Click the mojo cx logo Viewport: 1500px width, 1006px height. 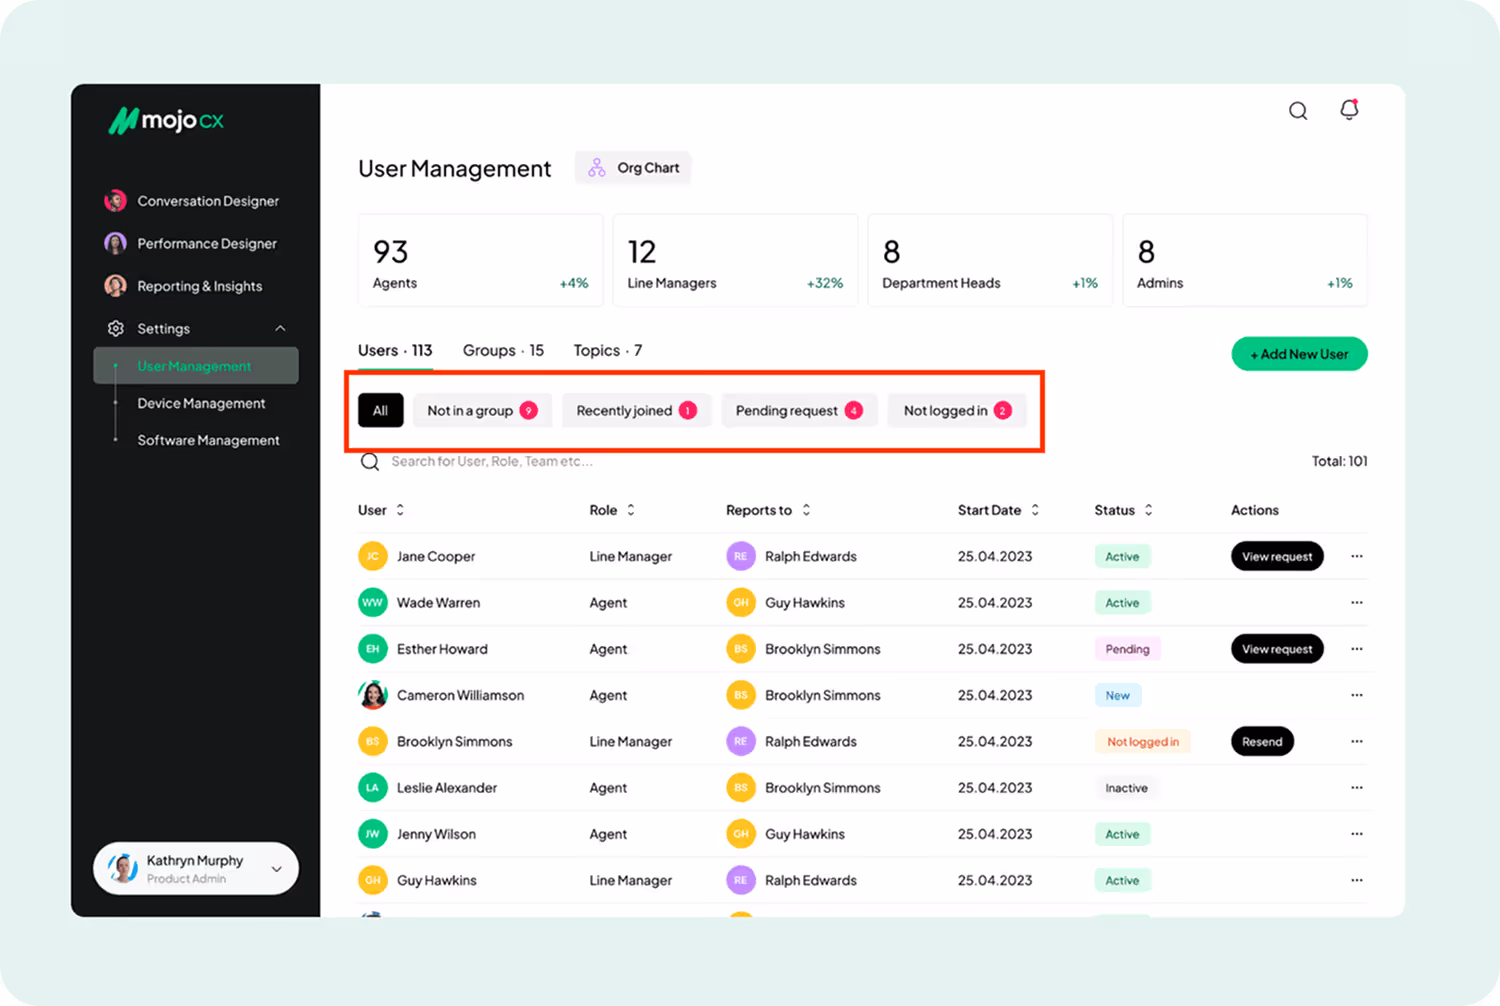(163, 120)
